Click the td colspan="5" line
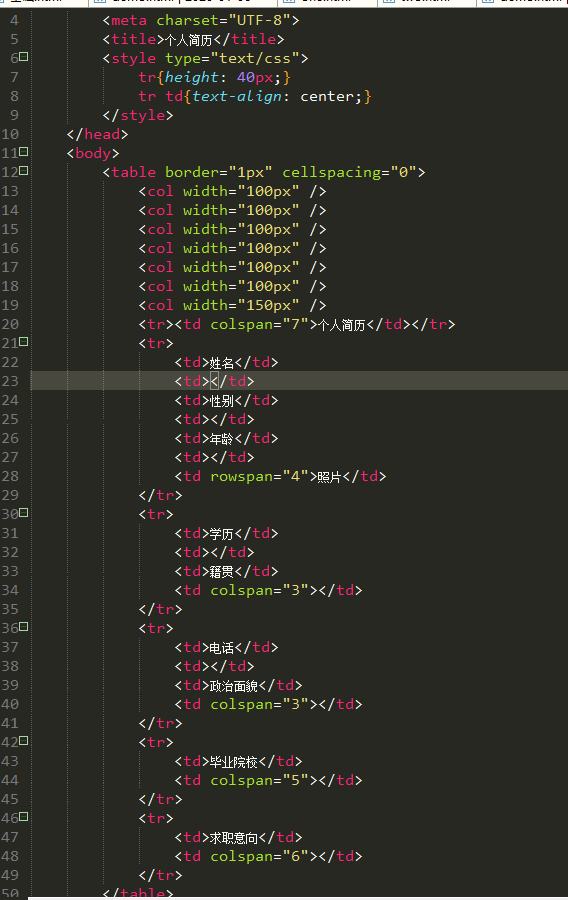The image size is (568, 900). click(x=268, y=781)
